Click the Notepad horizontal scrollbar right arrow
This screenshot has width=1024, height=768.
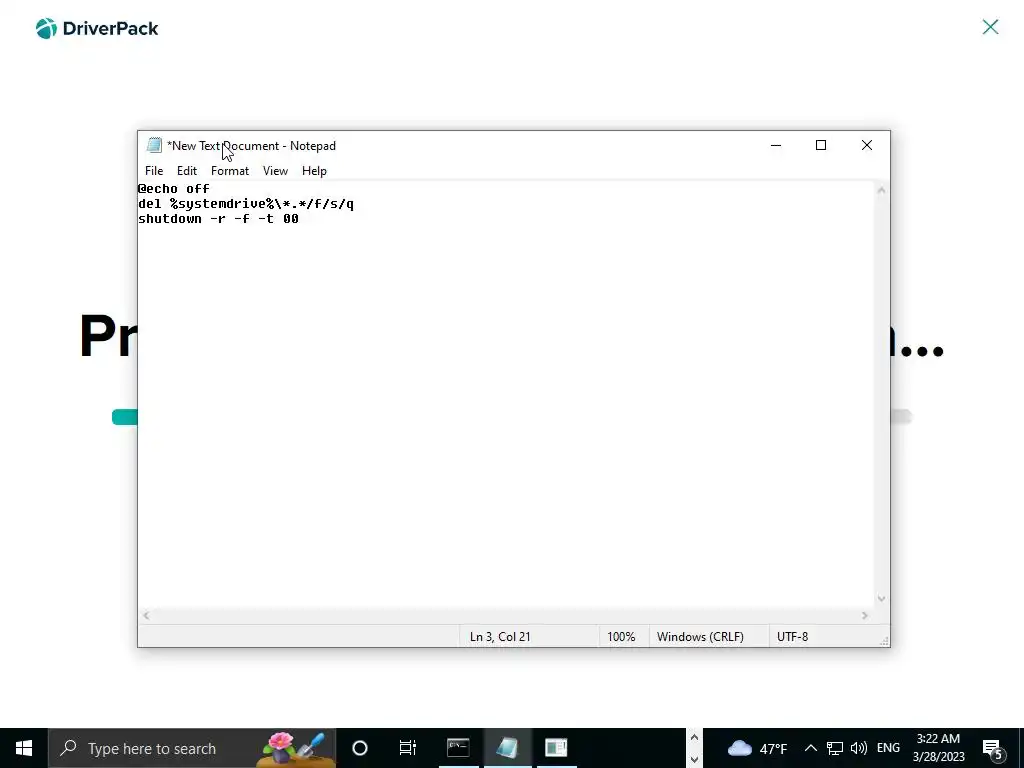coord(865,615)
